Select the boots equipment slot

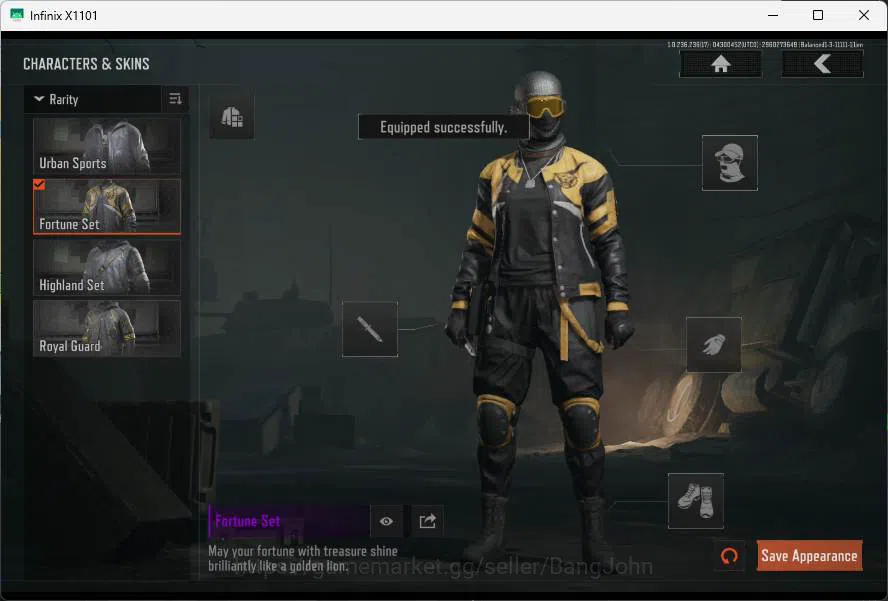[x=696, y=501]
